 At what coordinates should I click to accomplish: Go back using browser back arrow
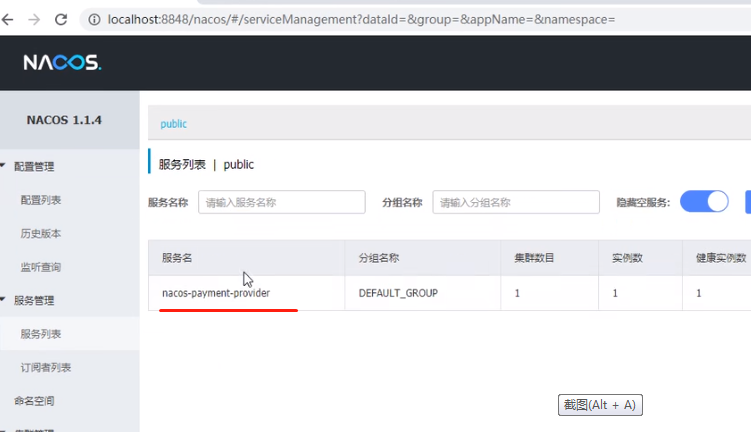pyautogui.click(x=8, y=20)
